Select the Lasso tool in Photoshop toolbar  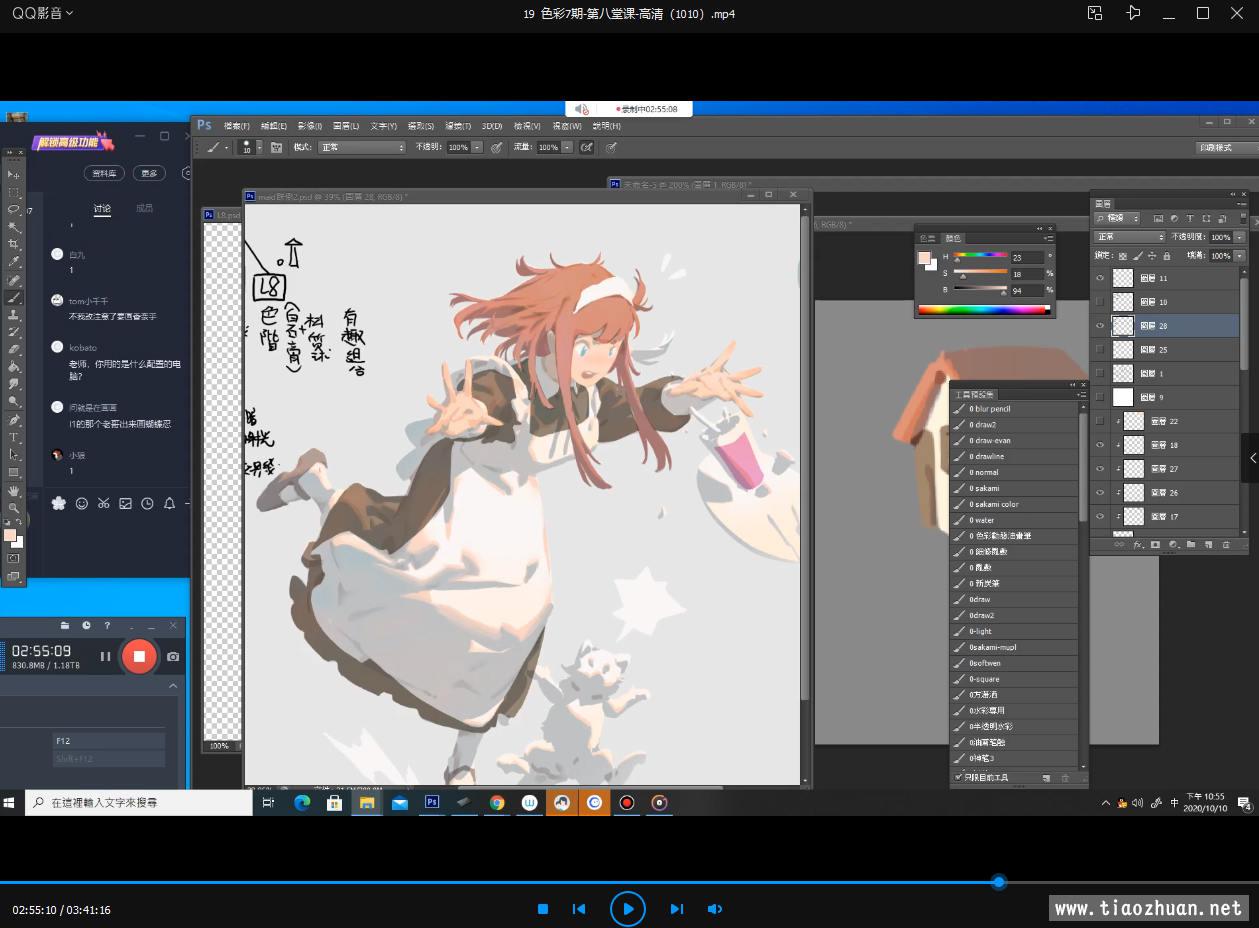[14, 209]
